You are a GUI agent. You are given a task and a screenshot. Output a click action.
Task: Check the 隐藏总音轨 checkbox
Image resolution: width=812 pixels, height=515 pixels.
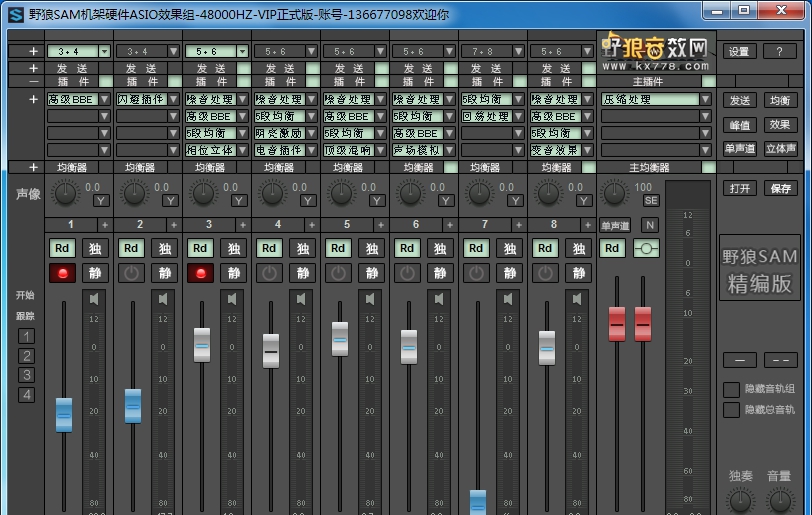coord(731,409)
